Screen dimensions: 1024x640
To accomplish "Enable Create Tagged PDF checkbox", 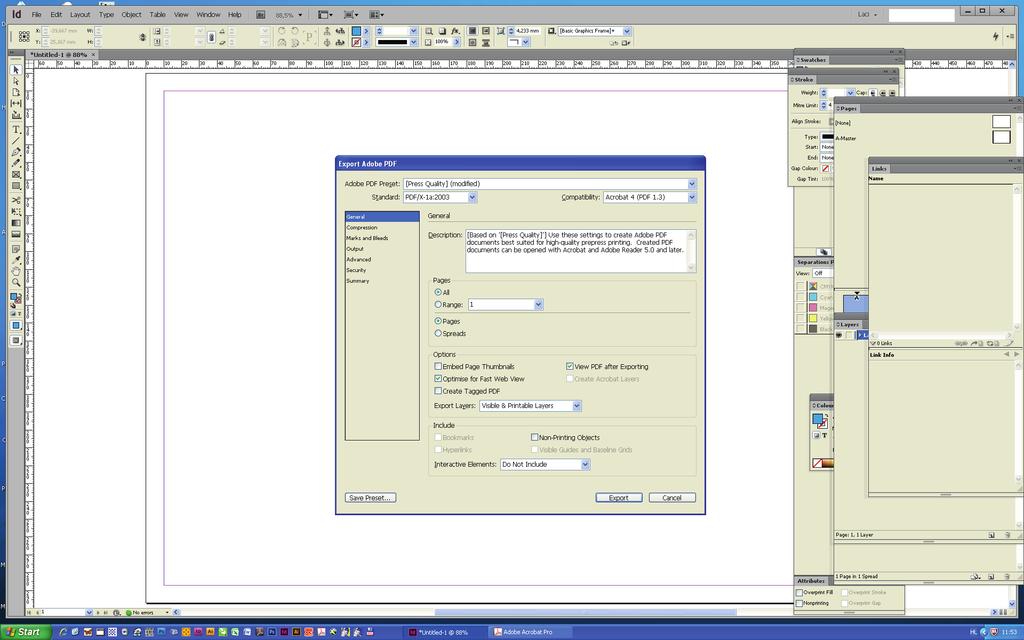I will (x=438, y=391).
